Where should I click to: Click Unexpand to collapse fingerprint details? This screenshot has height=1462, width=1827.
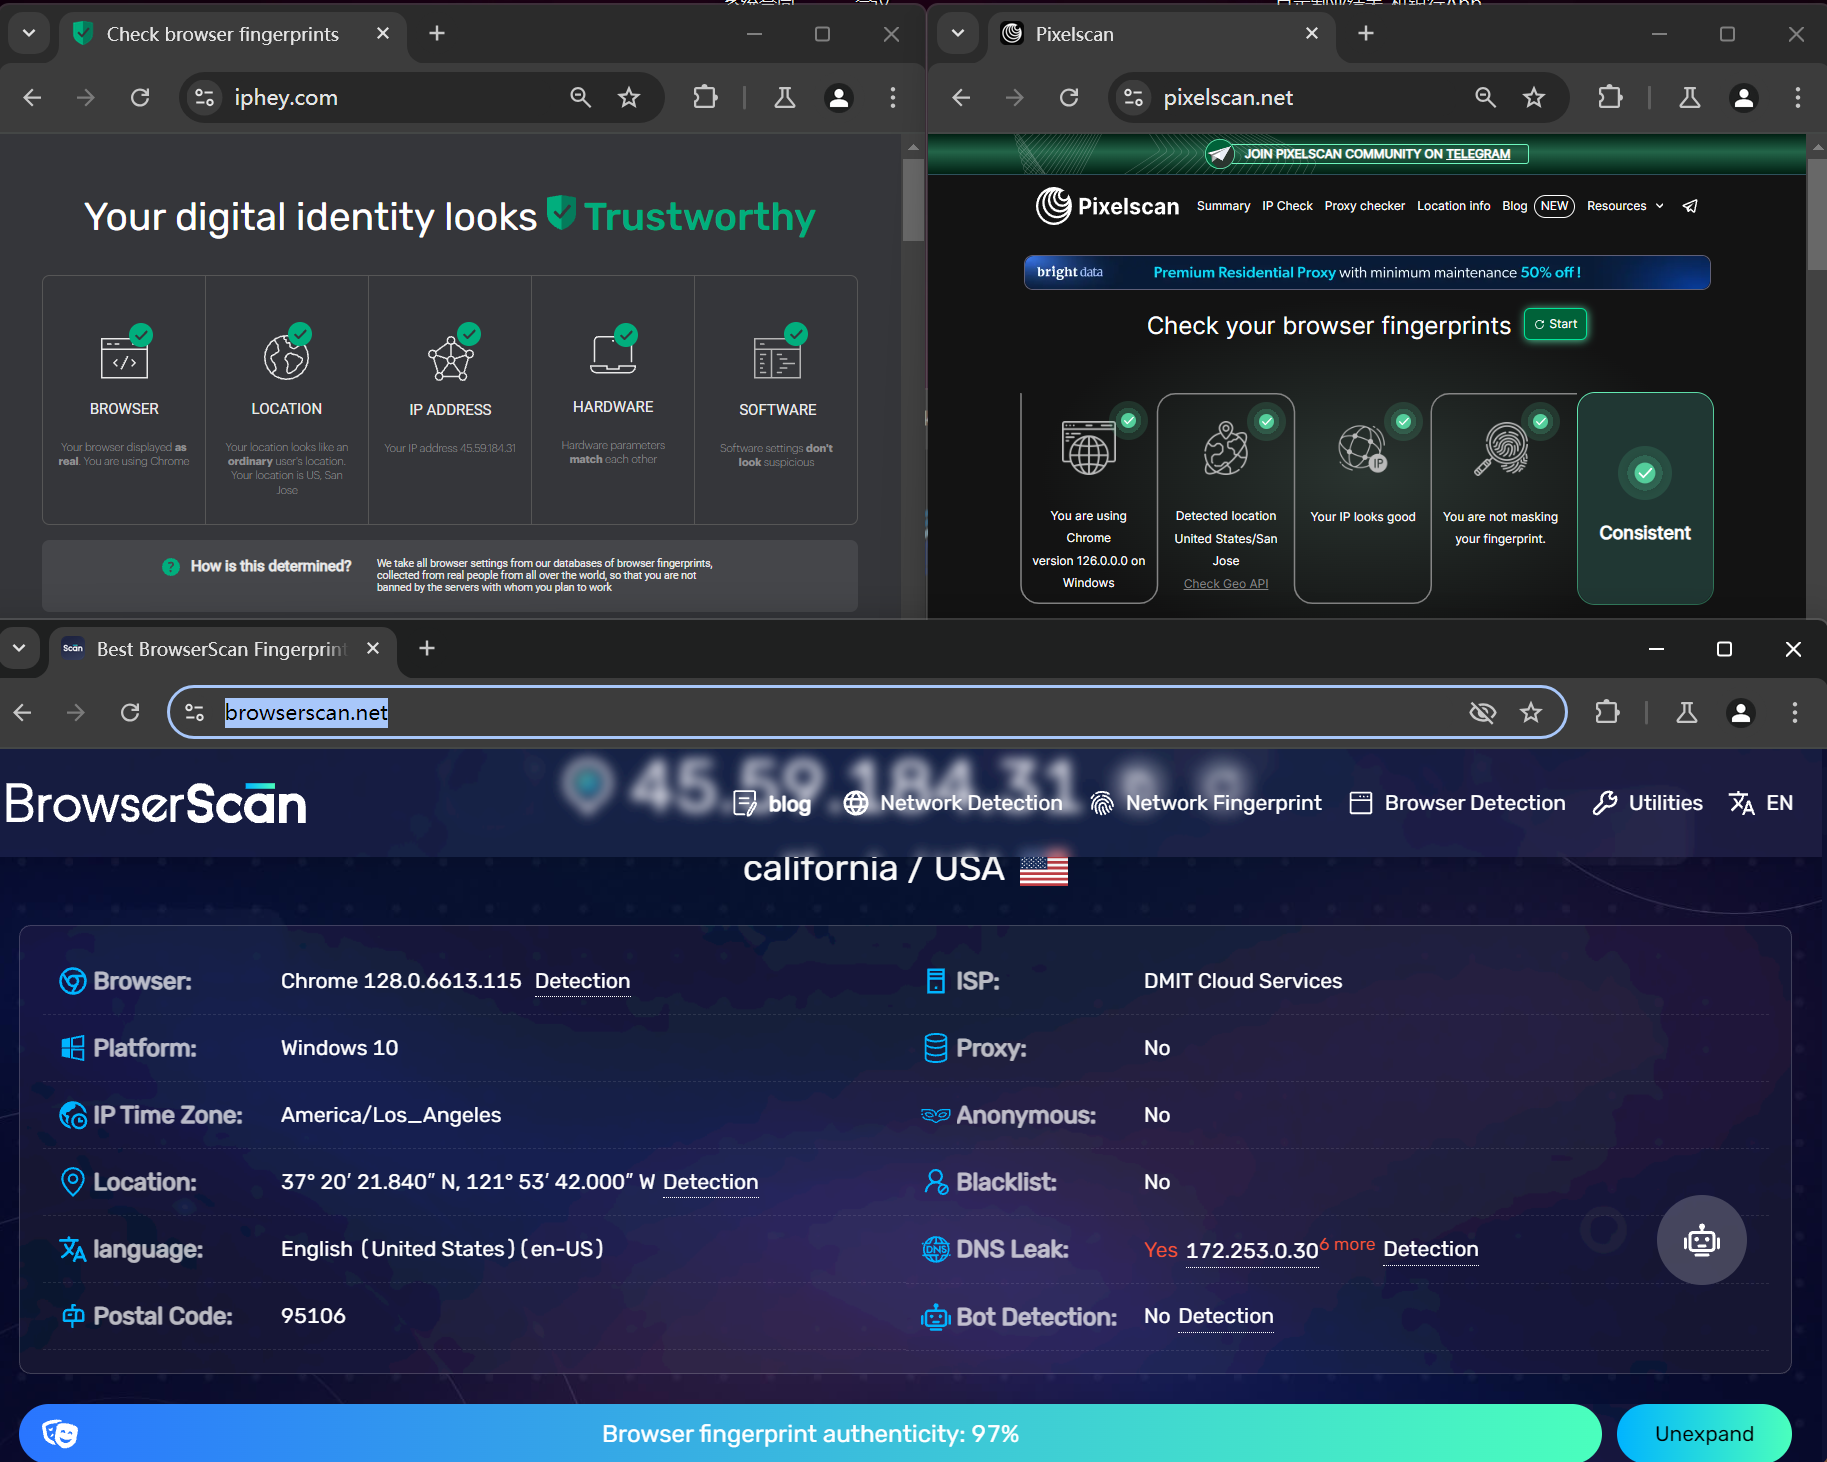1703,1433
